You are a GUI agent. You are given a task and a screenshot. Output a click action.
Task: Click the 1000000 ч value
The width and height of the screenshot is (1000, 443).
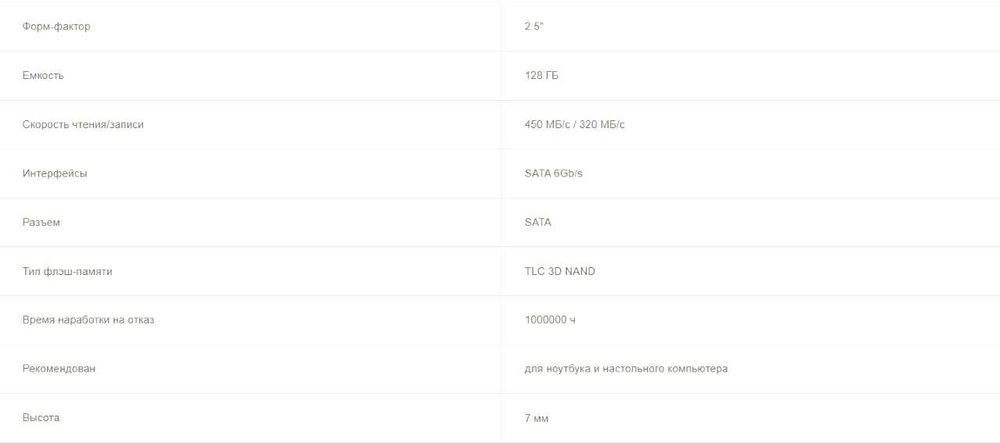click(x=549, y=320)
